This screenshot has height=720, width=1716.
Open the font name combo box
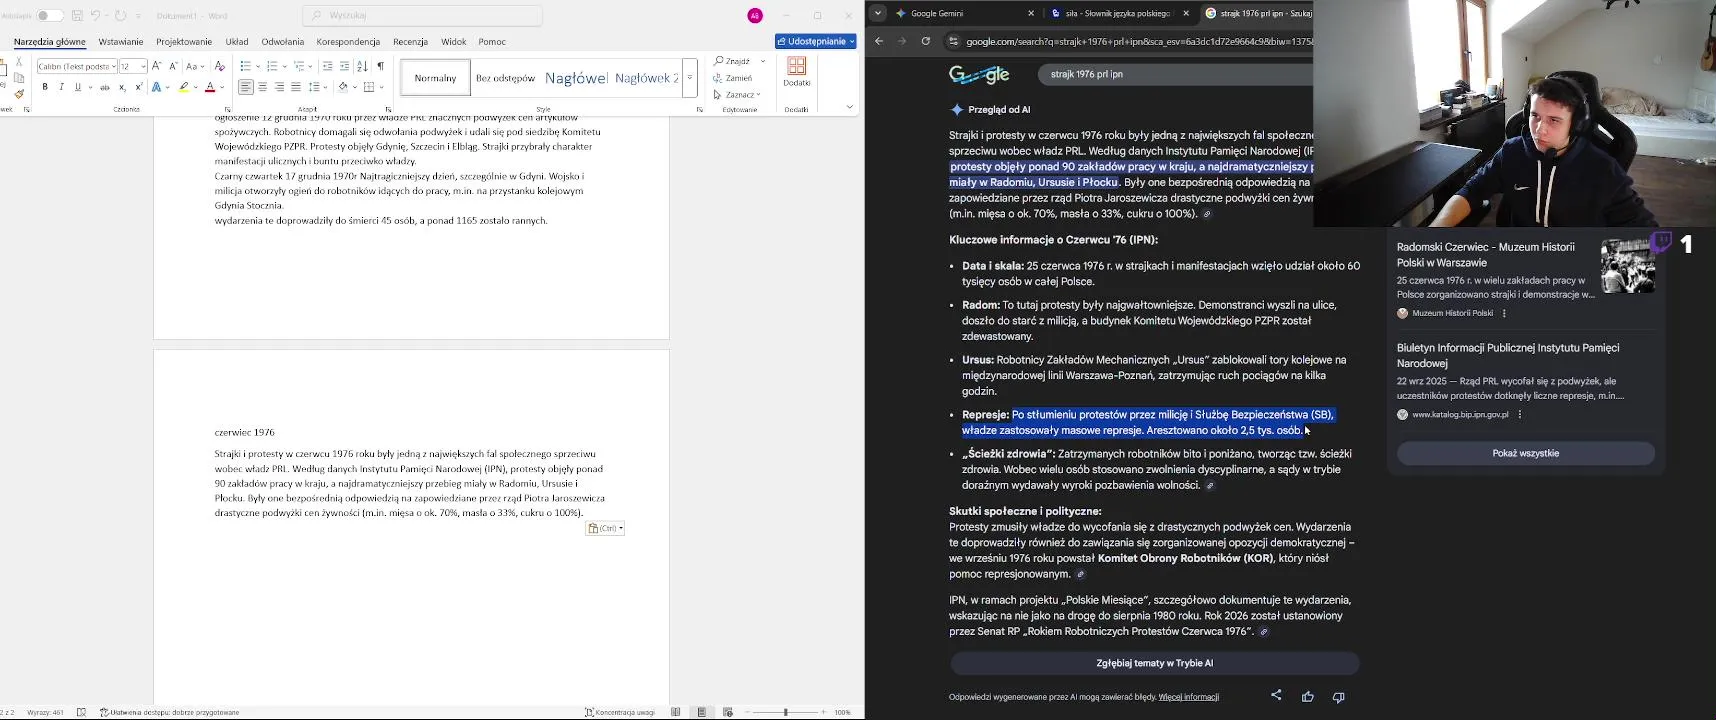pos(77,66)
